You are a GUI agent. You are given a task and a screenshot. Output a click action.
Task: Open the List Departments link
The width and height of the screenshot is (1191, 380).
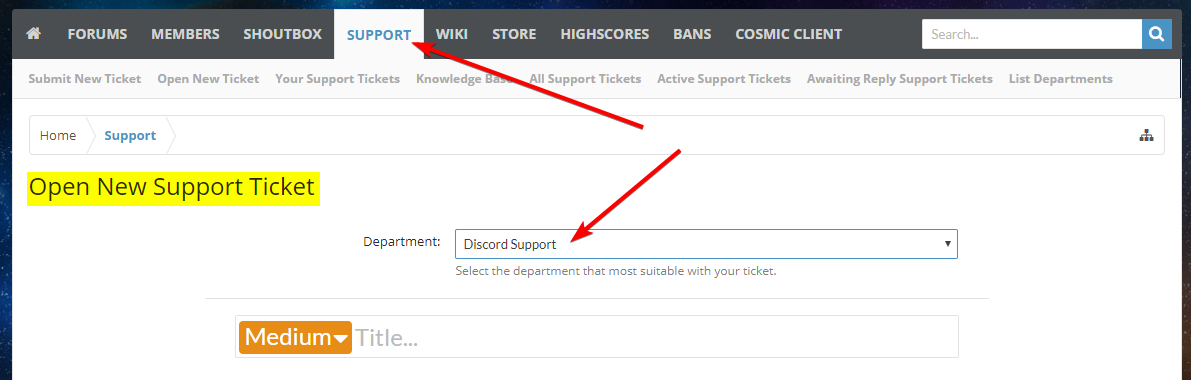1060,79
